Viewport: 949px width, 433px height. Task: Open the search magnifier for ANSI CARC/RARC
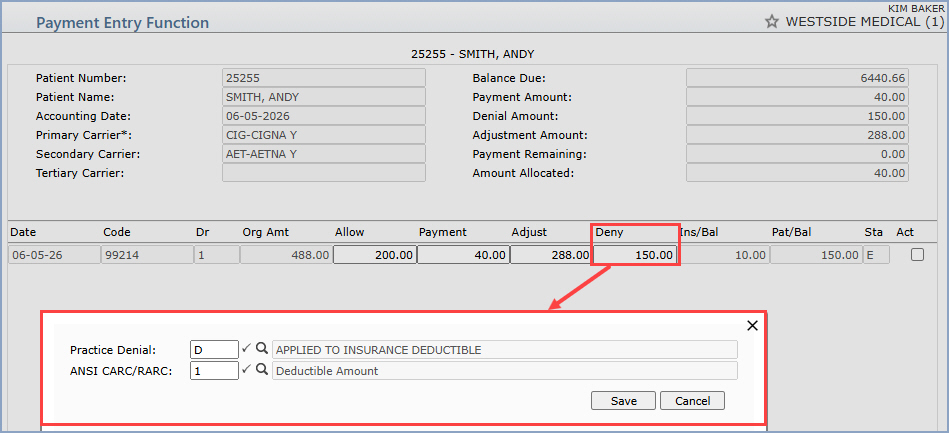[261, 369]
